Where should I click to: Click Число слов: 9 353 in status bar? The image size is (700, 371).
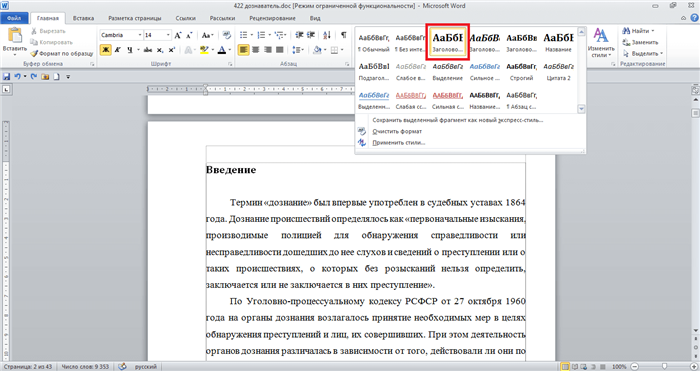pyautogui.click(x=85, y=367)
